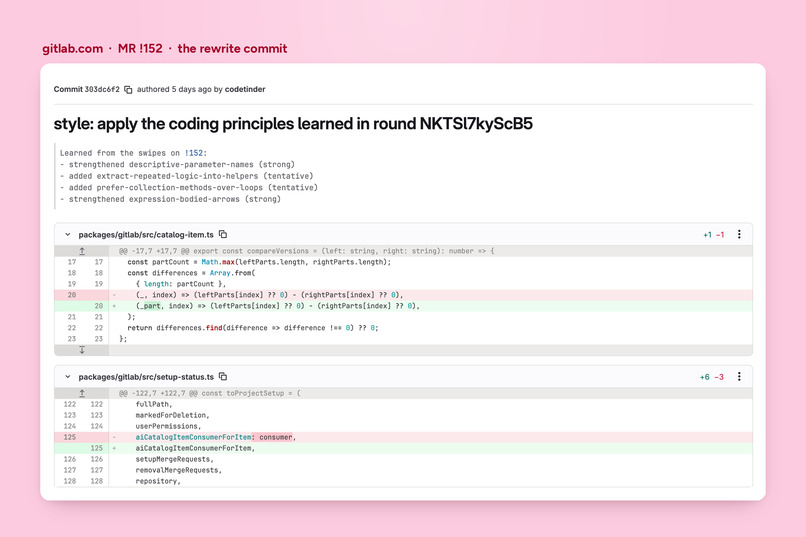The width and height of the screenshot is (806, 537).
Task: Click the 'fullPath,' code line
Action: click(154, 404)
